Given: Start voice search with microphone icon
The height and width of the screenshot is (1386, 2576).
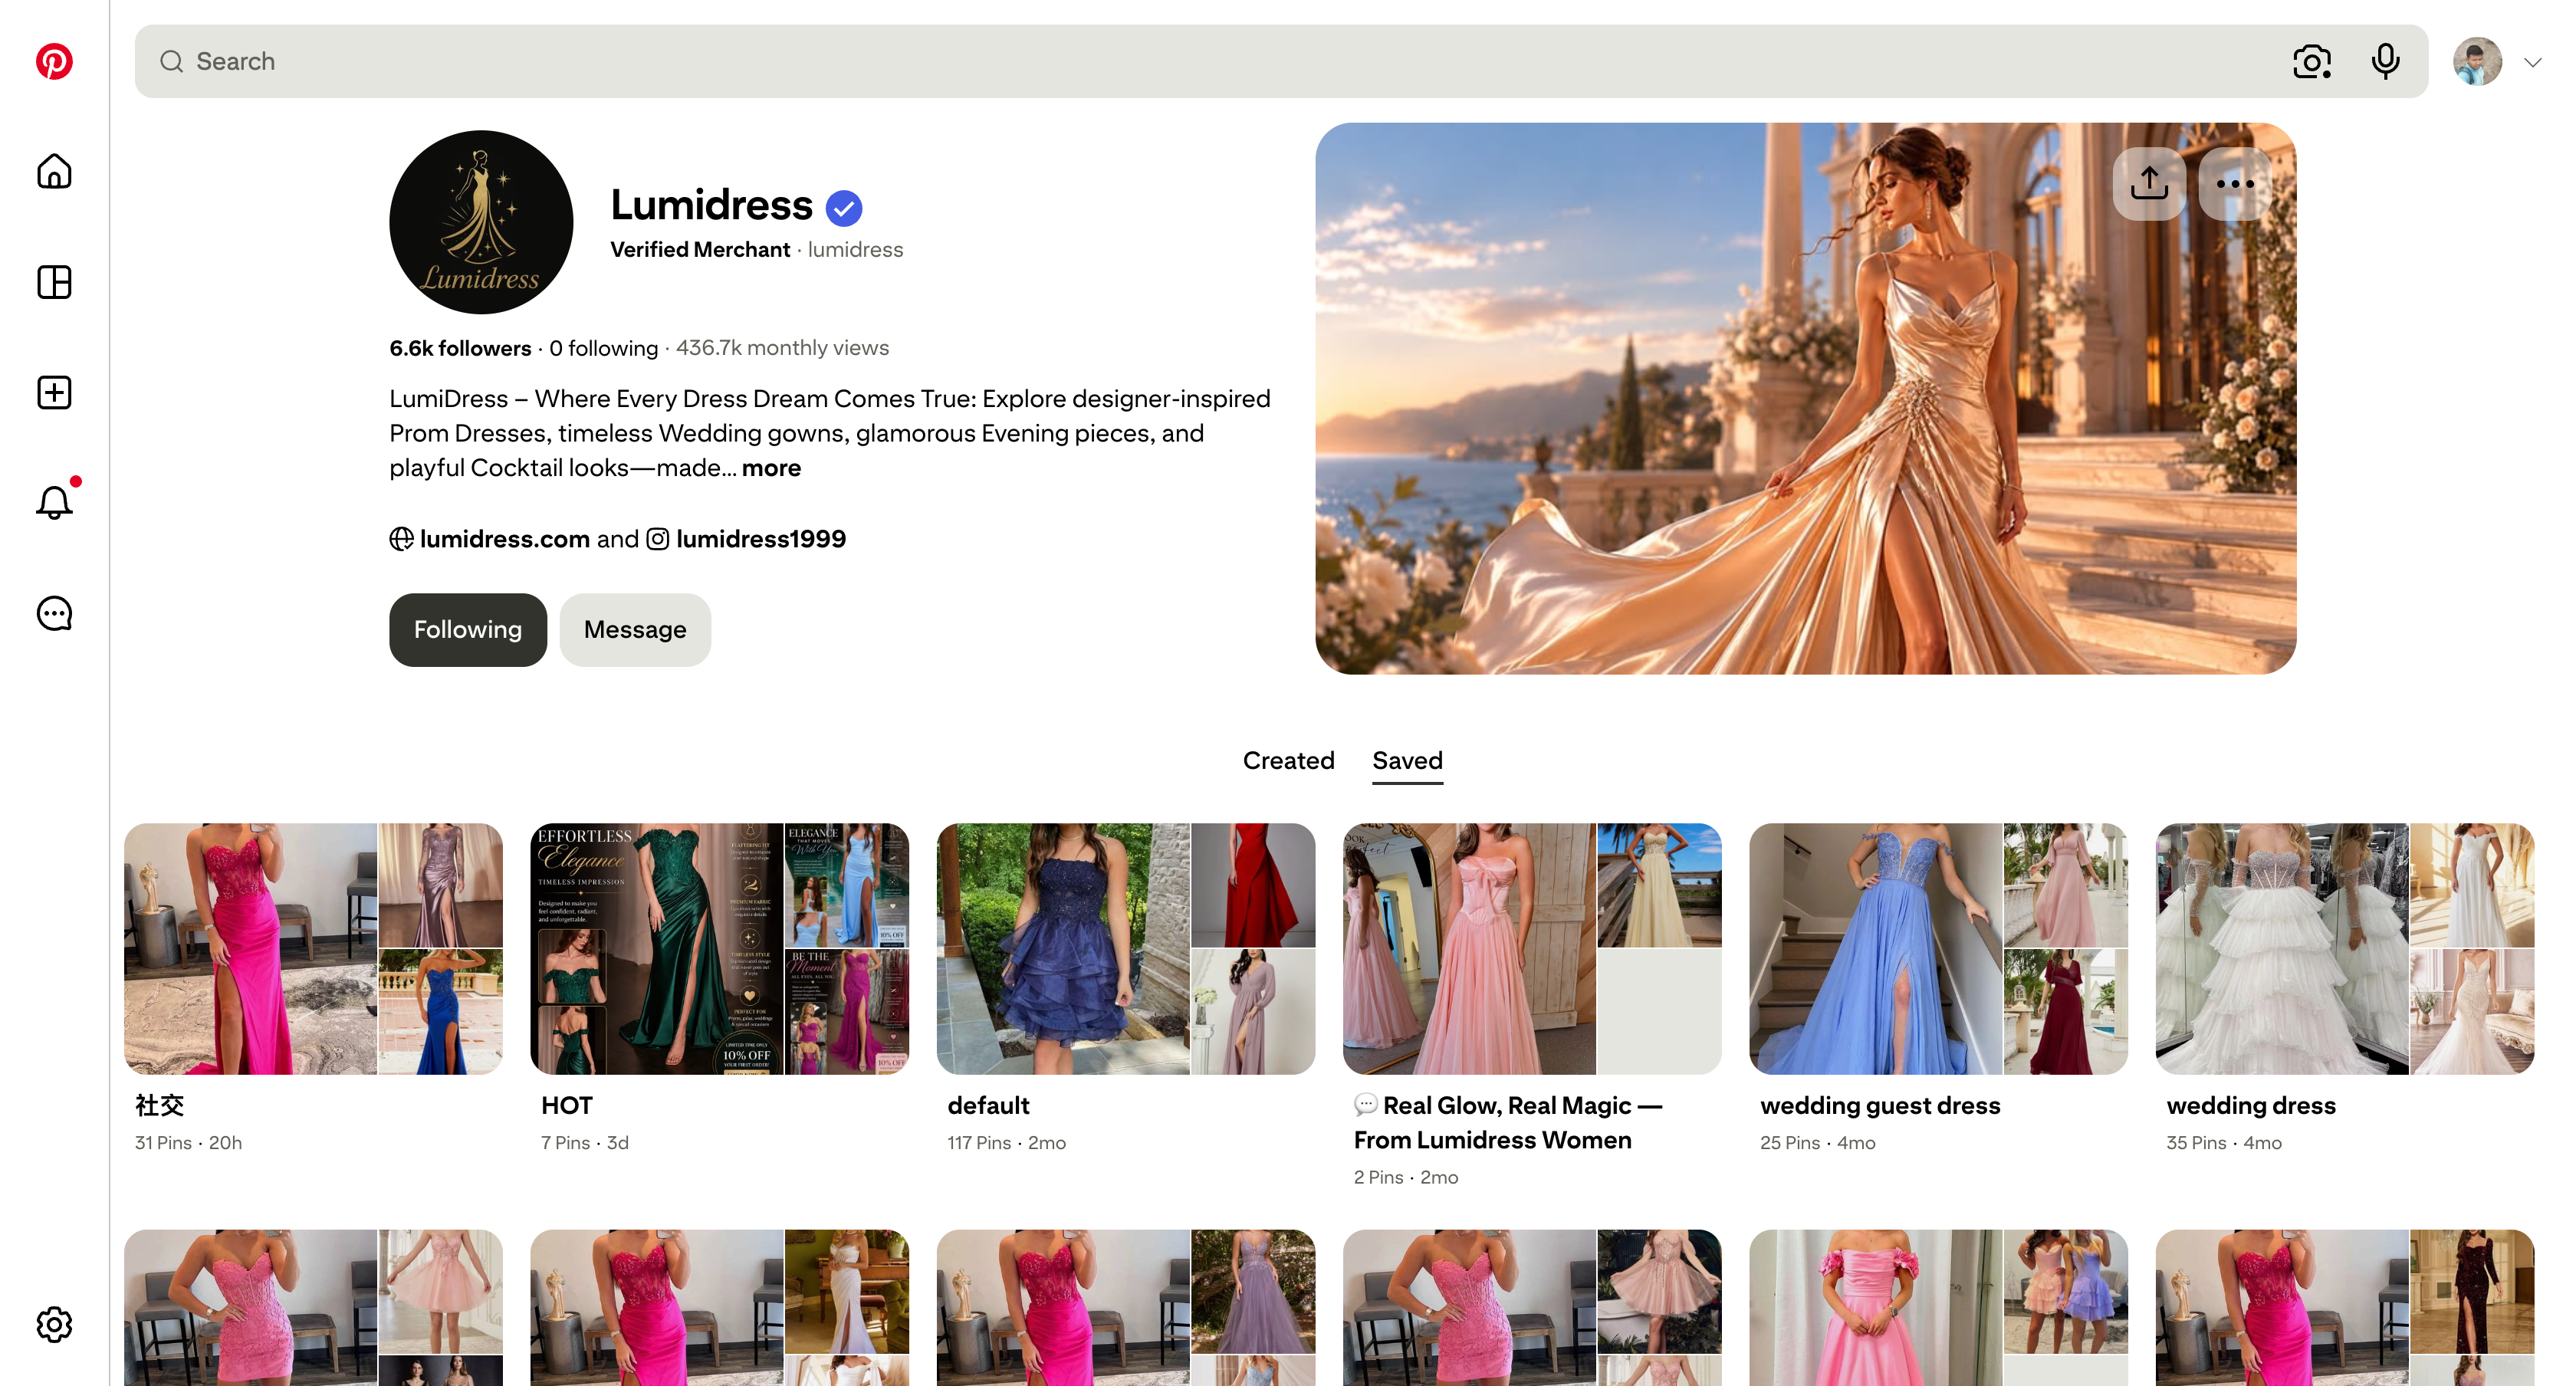Looking at the screenshot, I should pyautogui.click(x=2385, y=61).
